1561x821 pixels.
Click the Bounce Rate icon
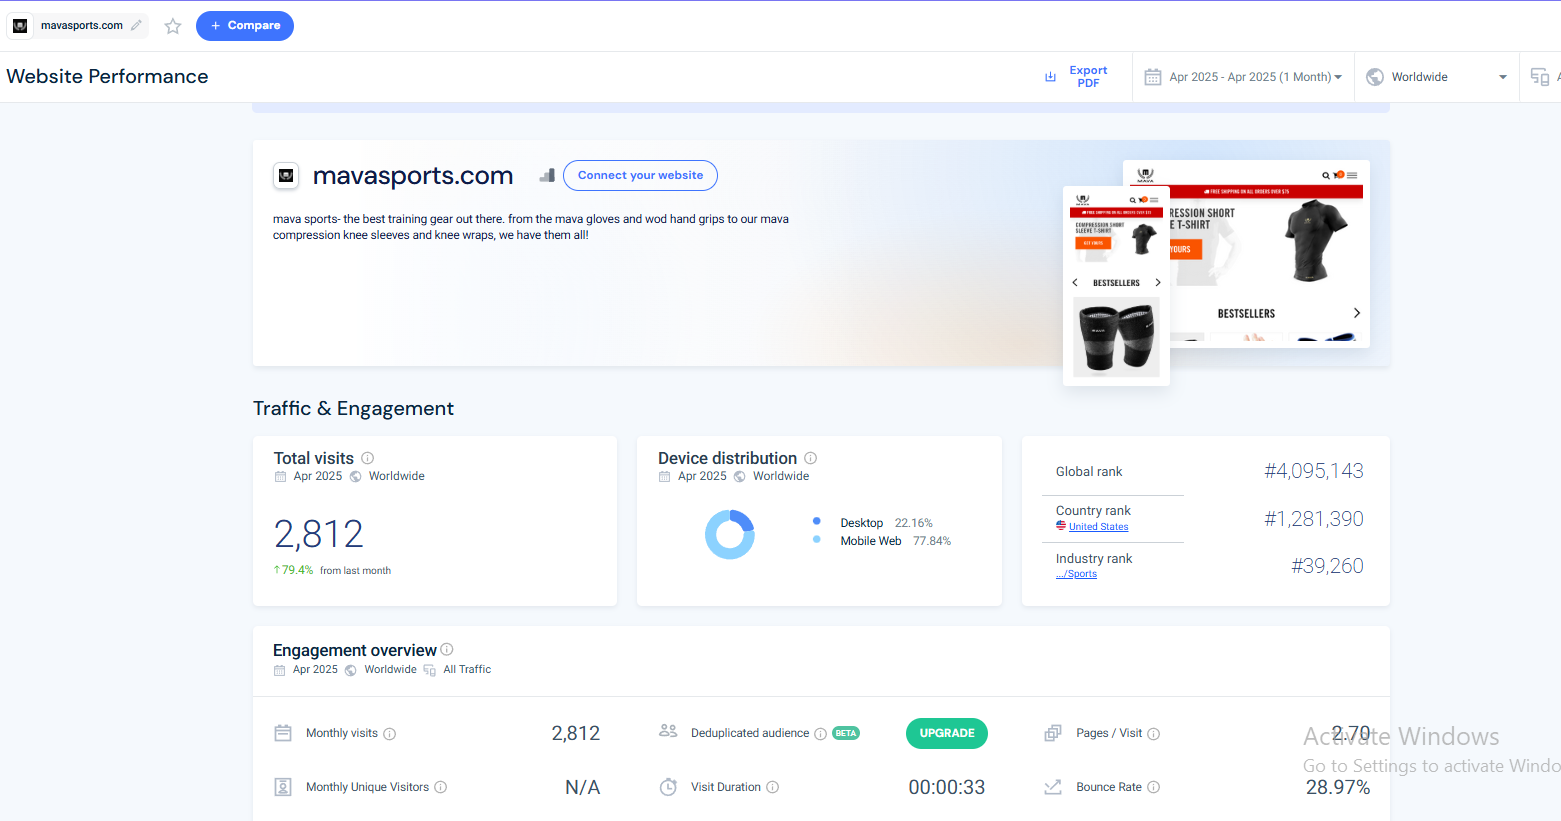(1053, 787)
